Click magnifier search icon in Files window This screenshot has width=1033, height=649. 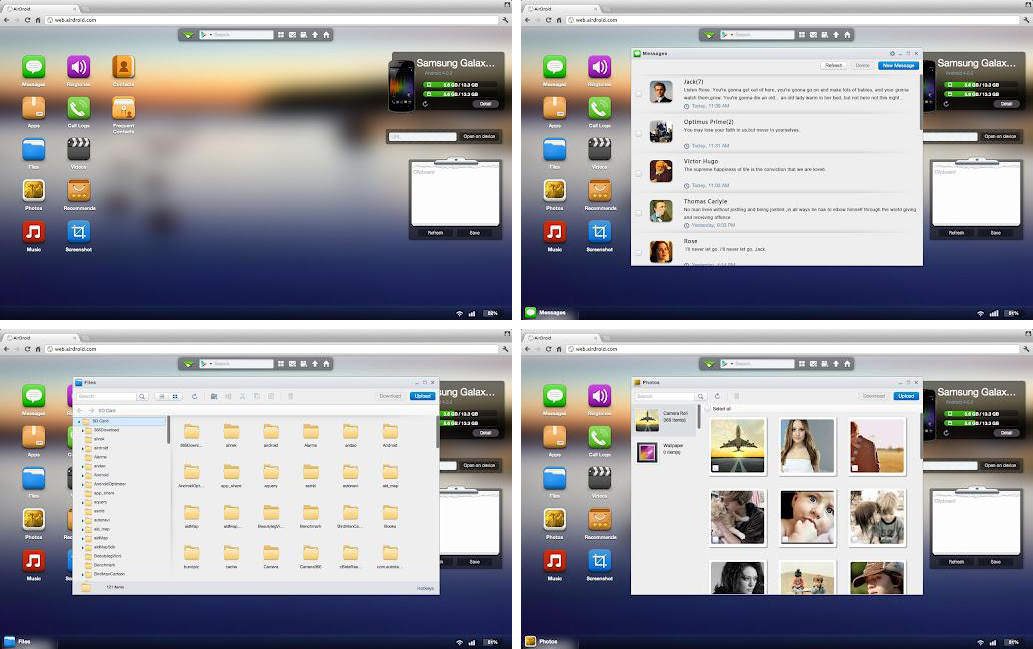142,396
